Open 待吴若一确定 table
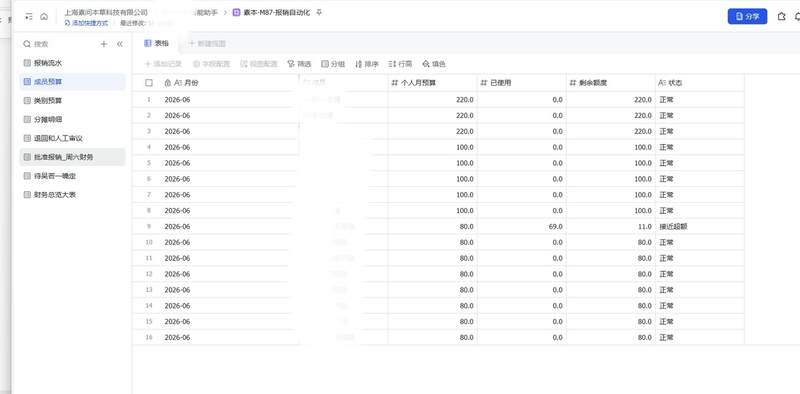The width and height of the screenshot is (800, 394). click(x=72, y=176)
